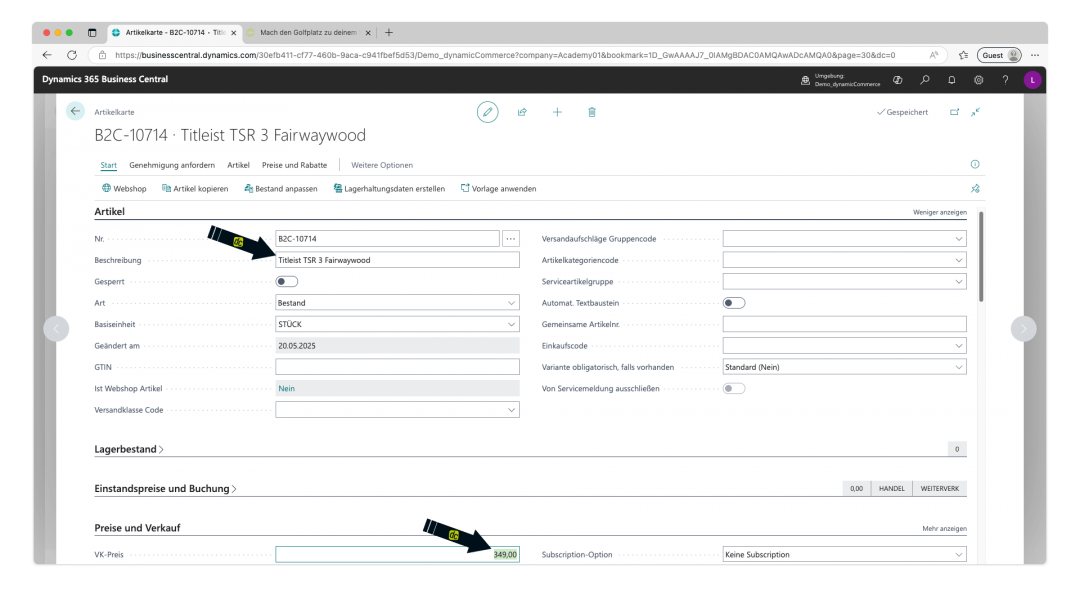Open card in new window icon
Viewport: 1080px width, 608px height.
click(x=954, y=112)
